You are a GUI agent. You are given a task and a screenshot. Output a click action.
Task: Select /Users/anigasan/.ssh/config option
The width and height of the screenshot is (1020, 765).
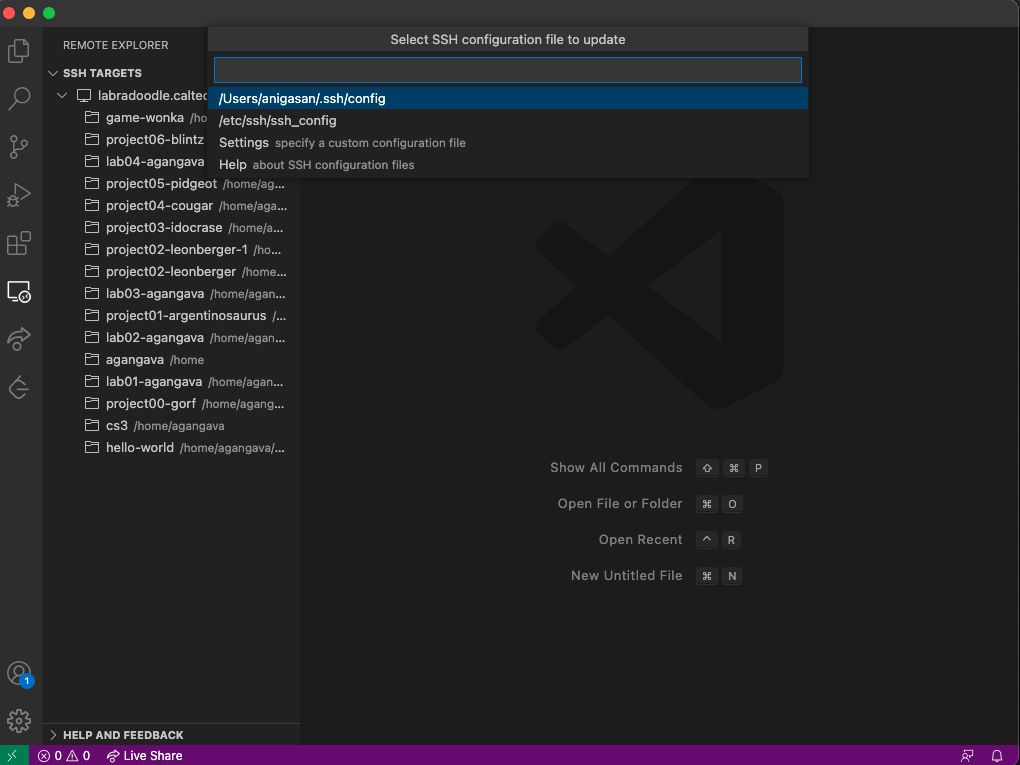302,99
